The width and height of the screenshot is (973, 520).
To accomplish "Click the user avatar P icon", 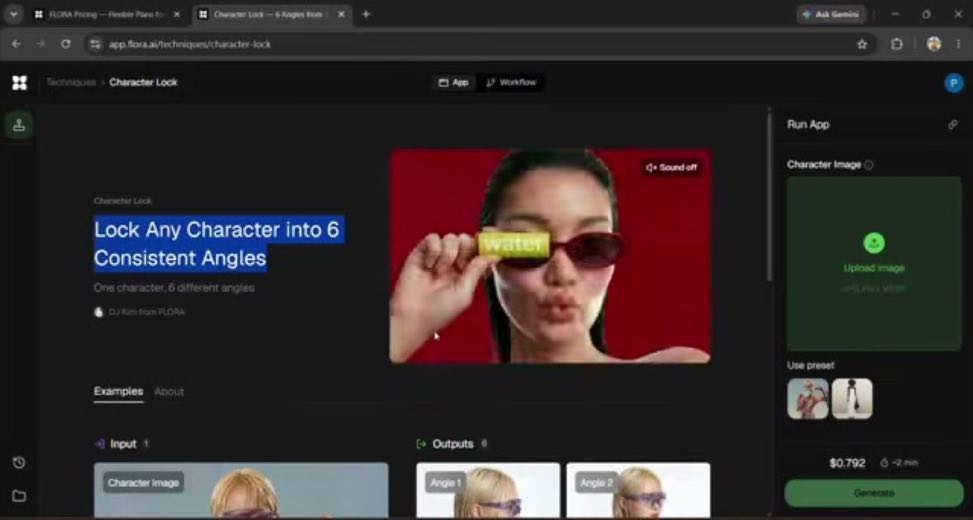I will (x=954, y=83).
